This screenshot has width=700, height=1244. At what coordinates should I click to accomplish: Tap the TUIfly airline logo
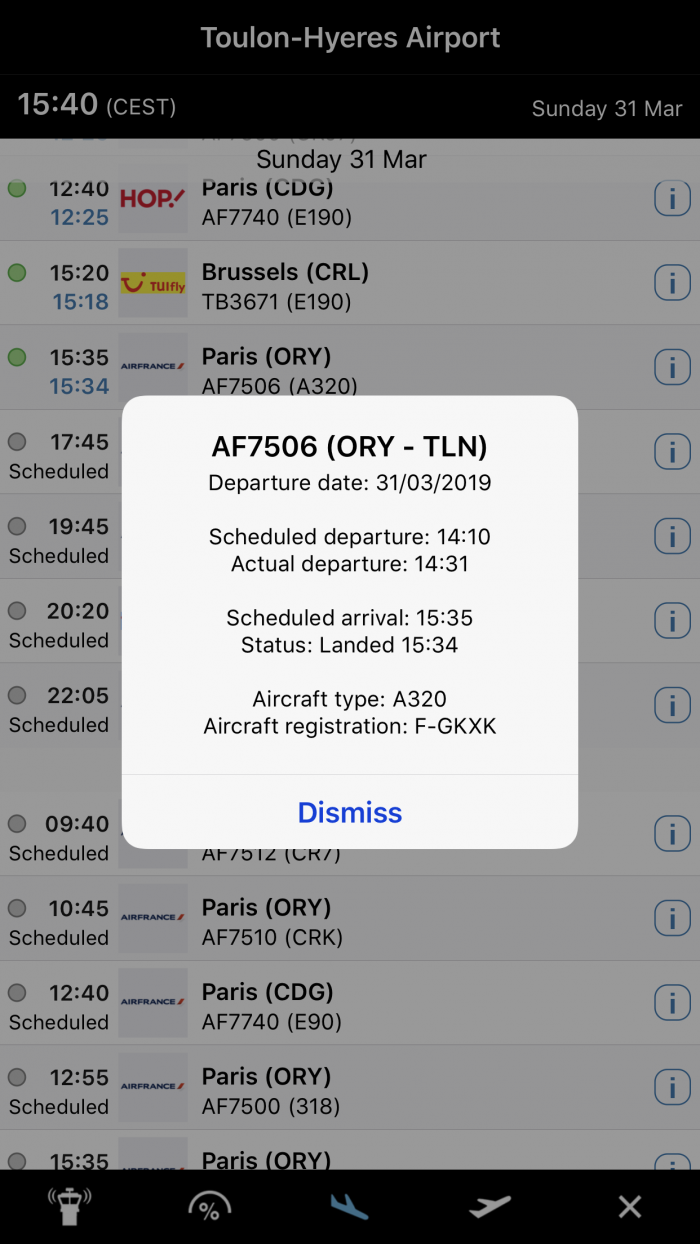click(x=153, y=284)
